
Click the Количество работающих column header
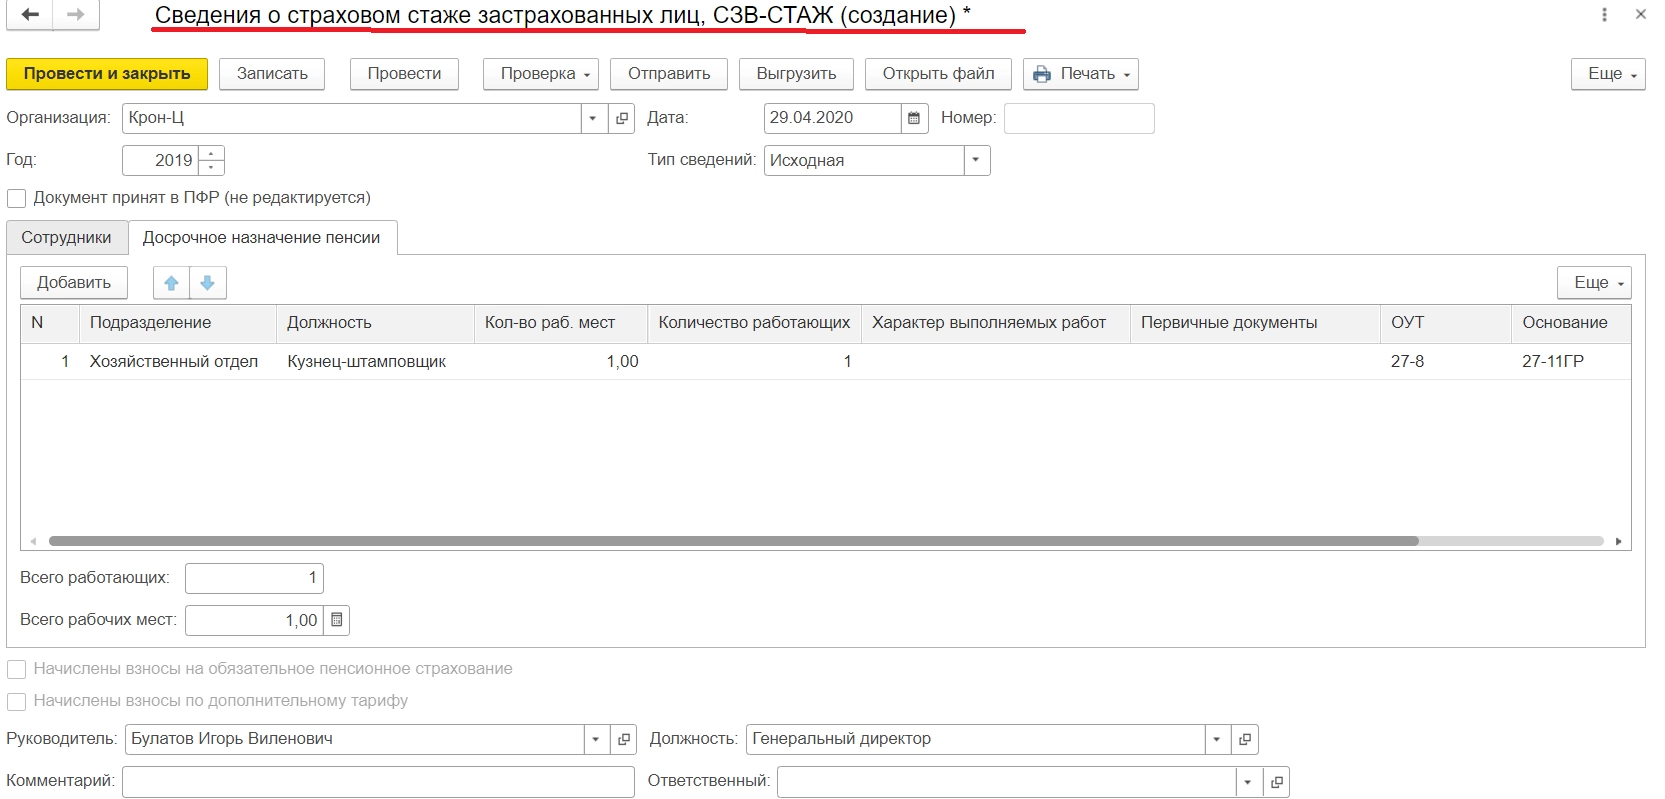(755, 323)
